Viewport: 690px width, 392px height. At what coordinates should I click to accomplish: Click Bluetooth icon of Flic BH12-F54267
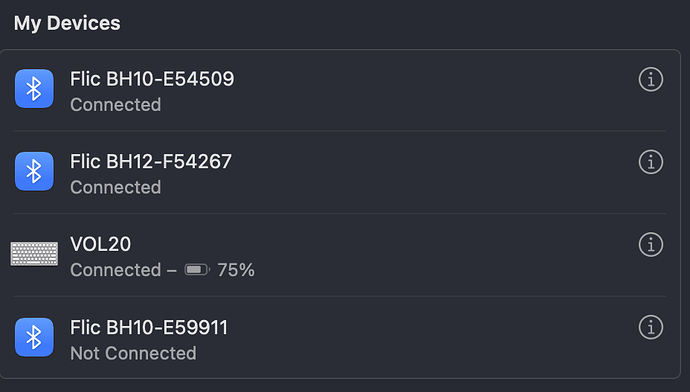(x=34, y=172)
